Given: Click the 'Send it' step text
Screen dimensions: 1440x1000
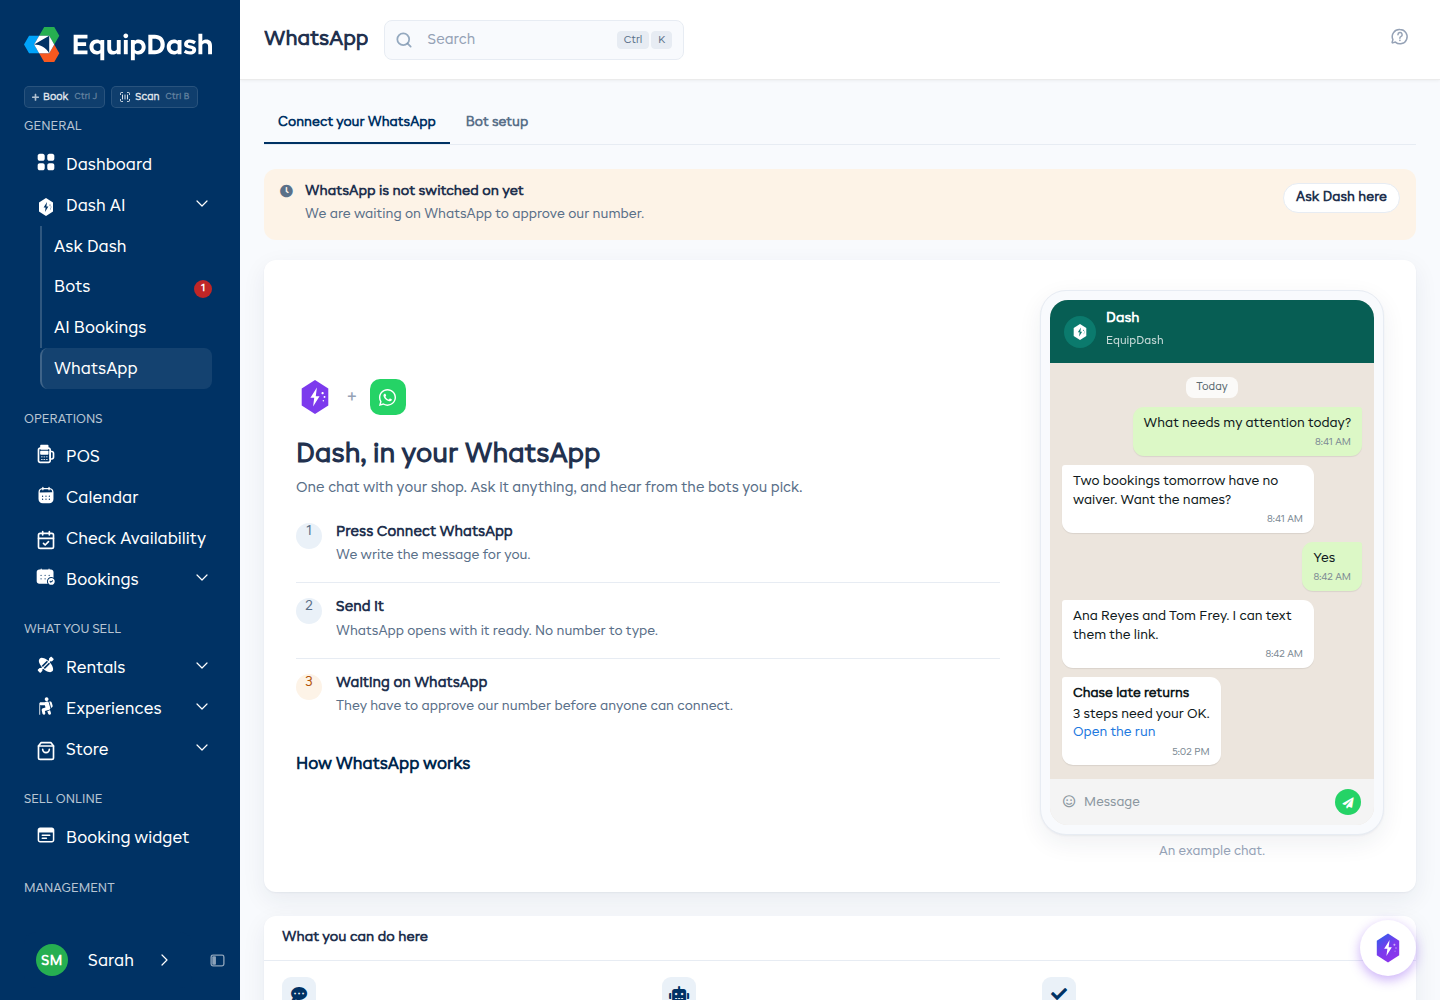Looking at the screenshot, I should pyautogui.click(x=360, y=606).
